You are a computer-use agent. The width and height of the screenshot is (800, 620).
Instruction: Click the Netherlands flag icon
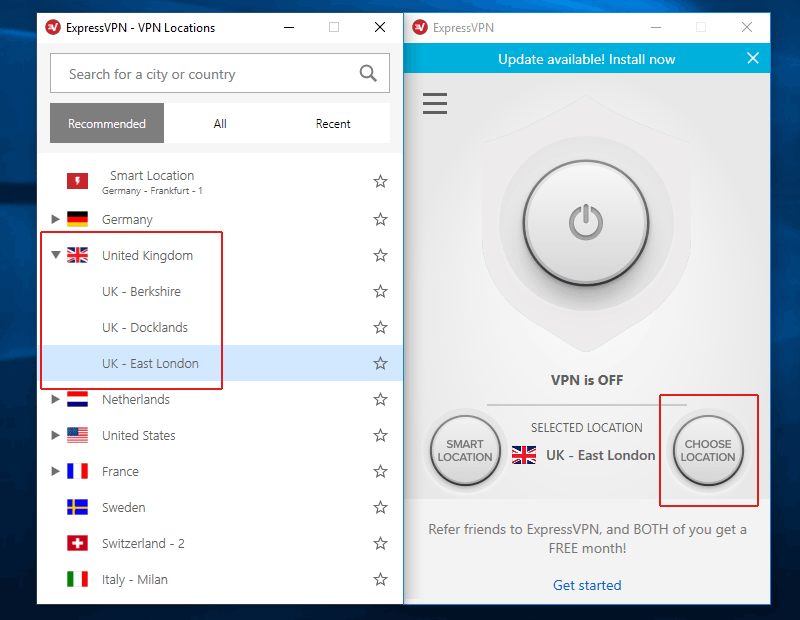pos(78,399)
